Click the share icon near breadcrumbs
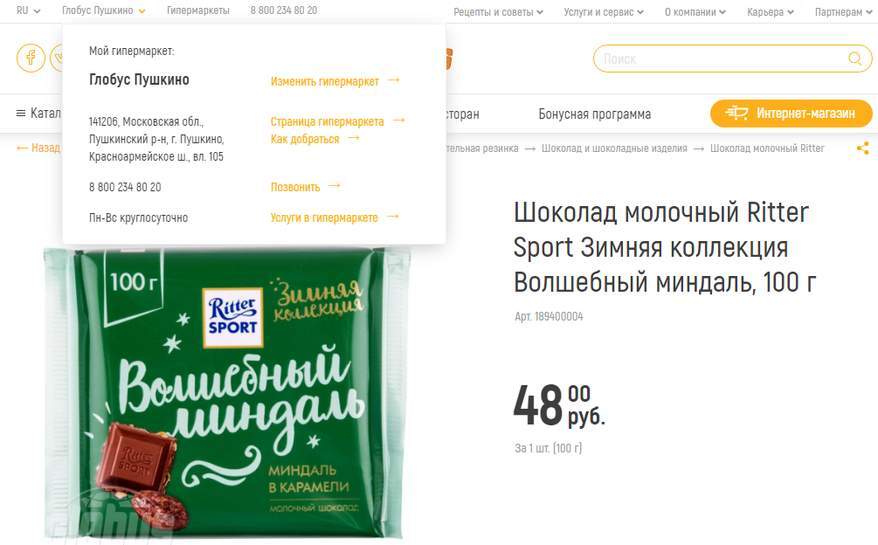This screenshot has width=878, height=545. [x=863, y=148]
